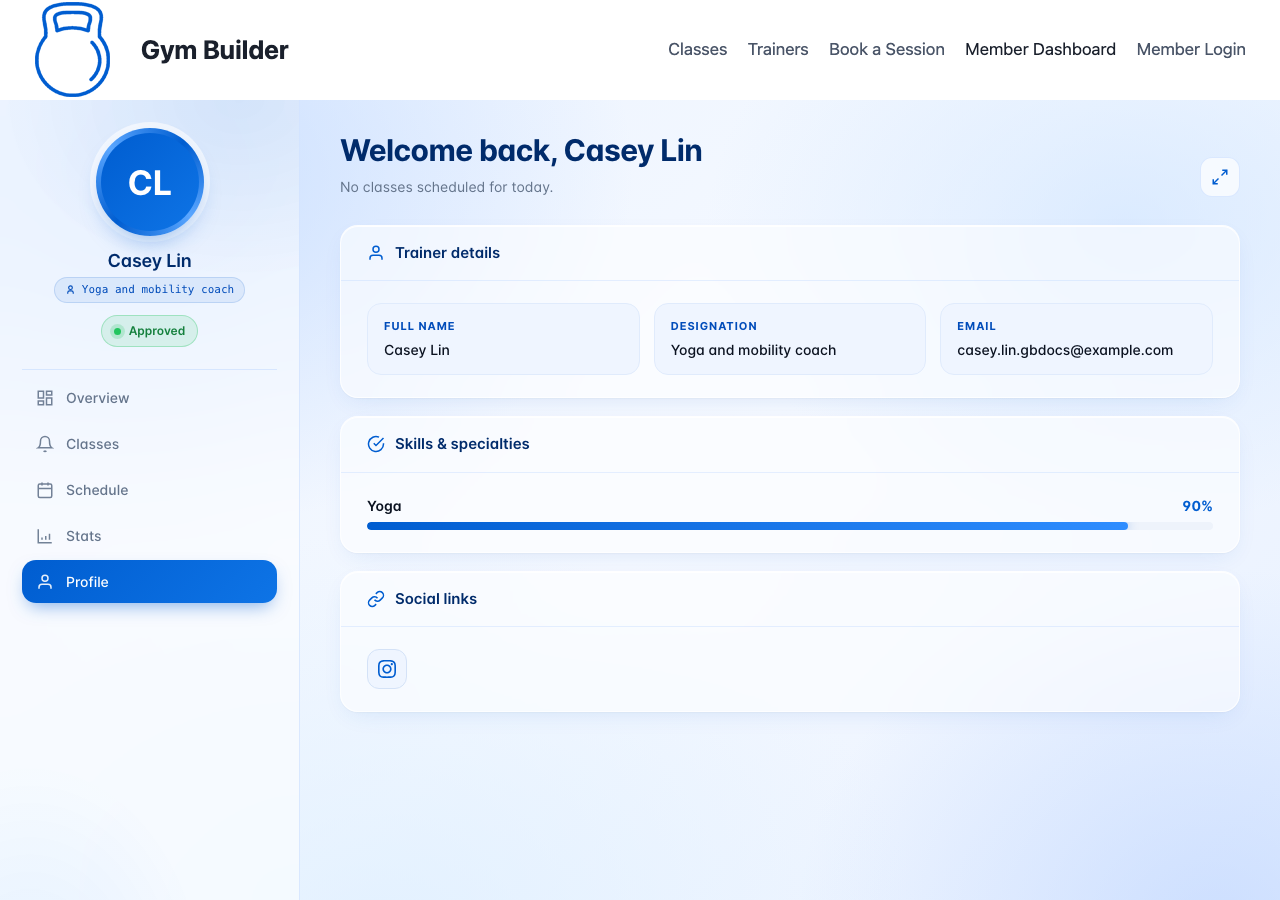Open Book a Session in navigation
The image size is (1280, 900).
(x=887, y=49)
